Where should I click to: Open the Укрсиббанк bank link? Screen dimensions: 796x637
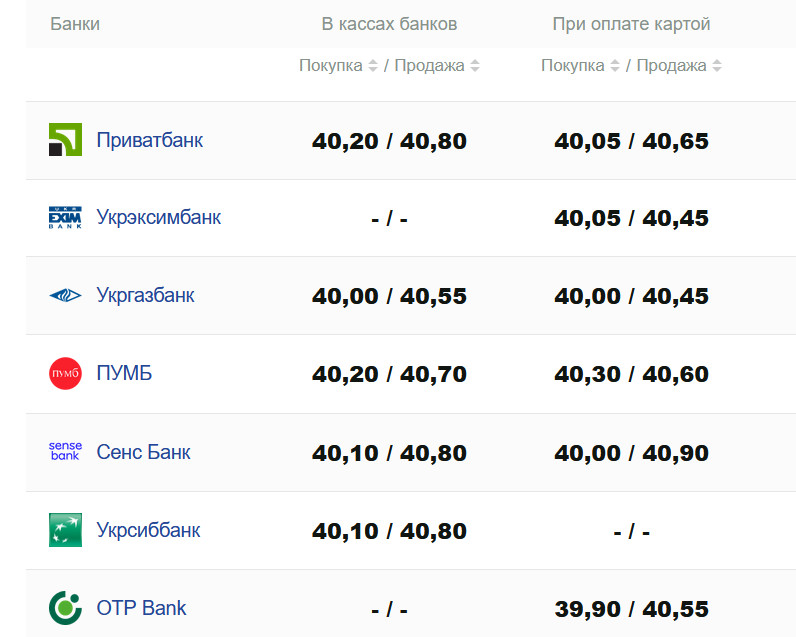pos(149,530)
